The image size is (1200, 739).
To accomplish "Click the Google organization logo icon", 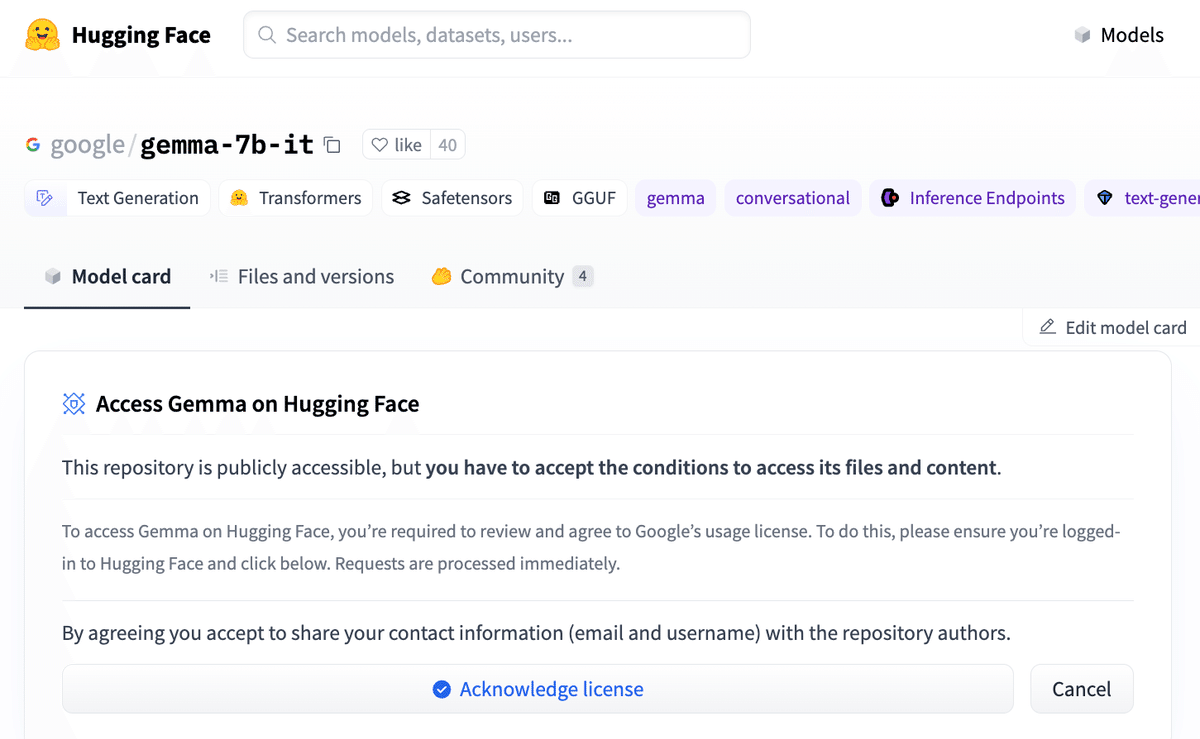I will pos(33,145).
